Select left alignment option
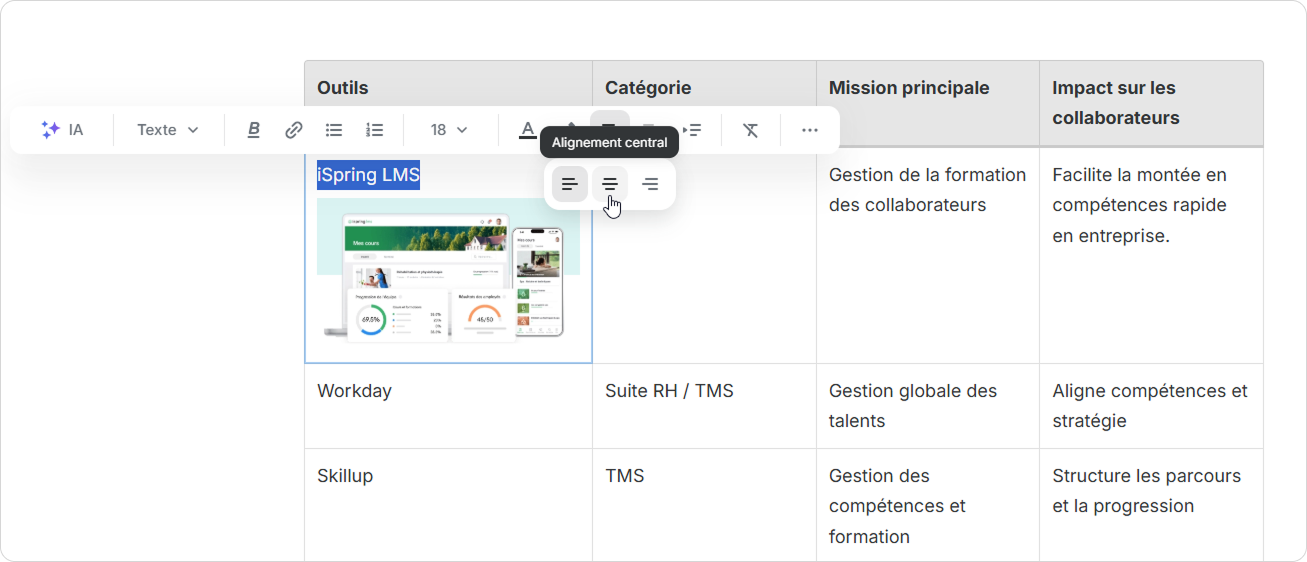Screen dimensions: 1307x562 point(570,184)
